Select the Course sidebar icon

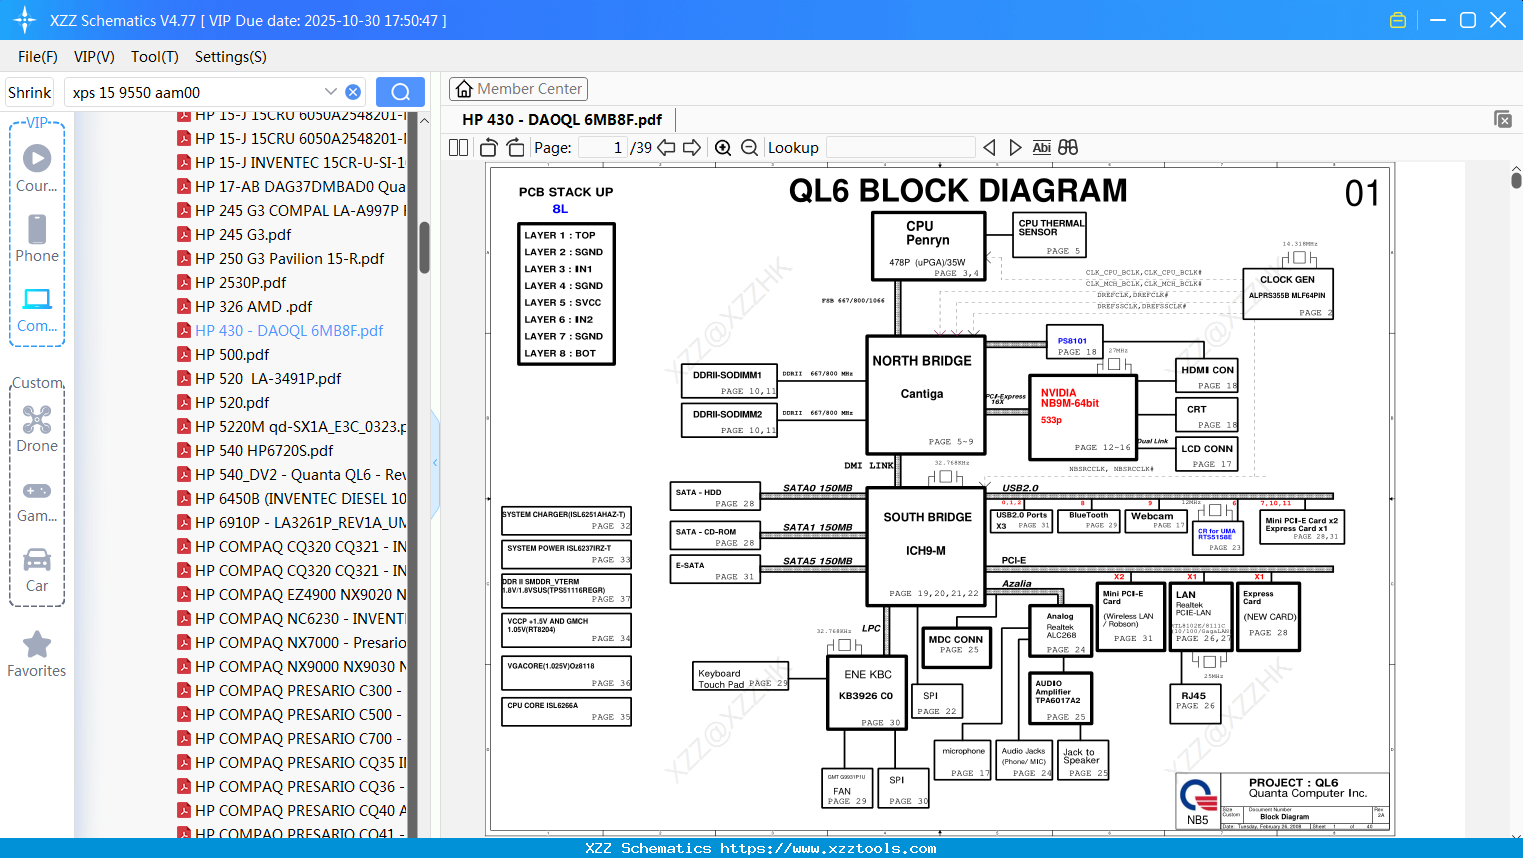37,169
